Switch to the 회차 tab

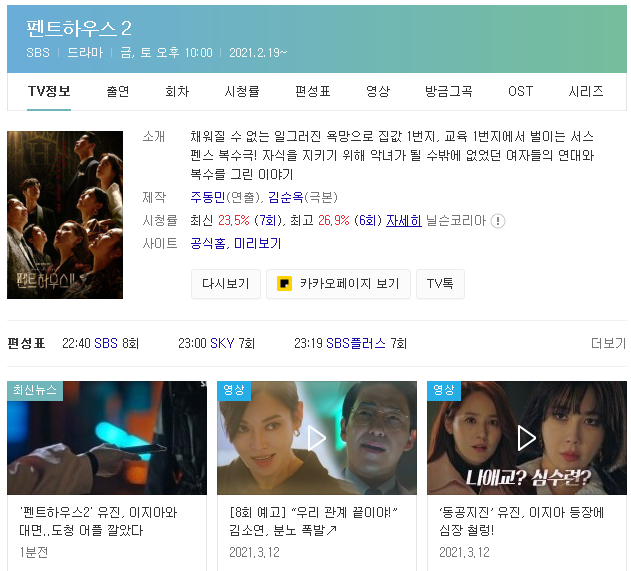point(177,91)
